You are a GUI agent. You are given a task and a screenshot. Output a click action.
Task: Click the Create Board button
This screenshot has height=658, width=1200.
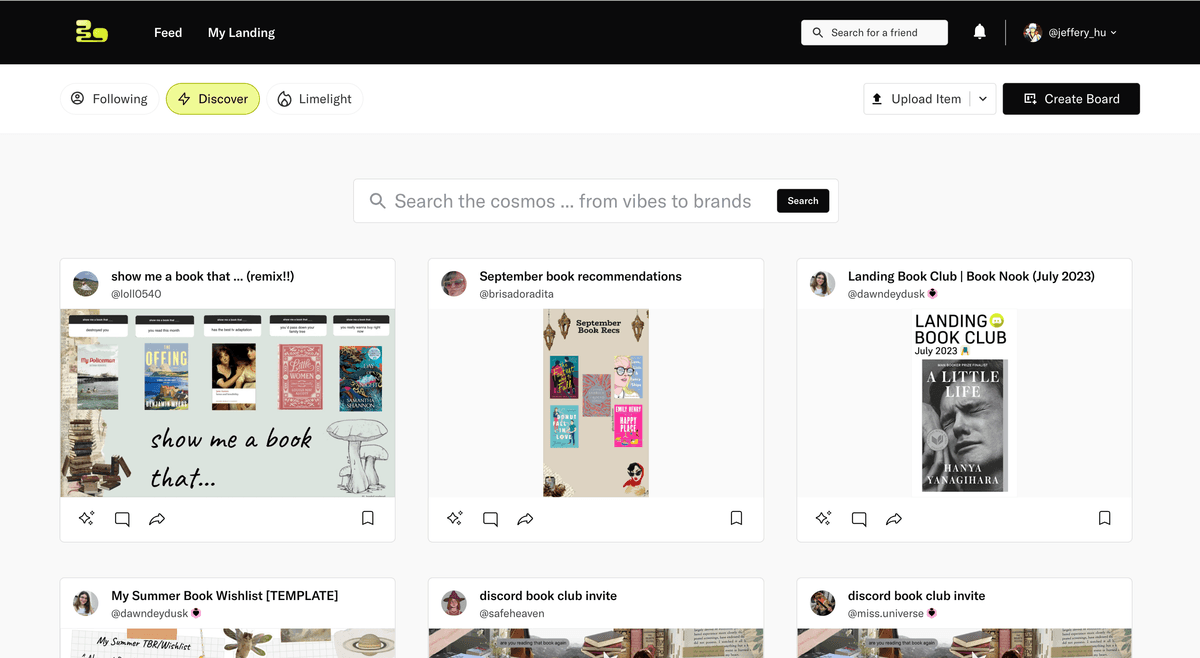(x=1071, y=99)
